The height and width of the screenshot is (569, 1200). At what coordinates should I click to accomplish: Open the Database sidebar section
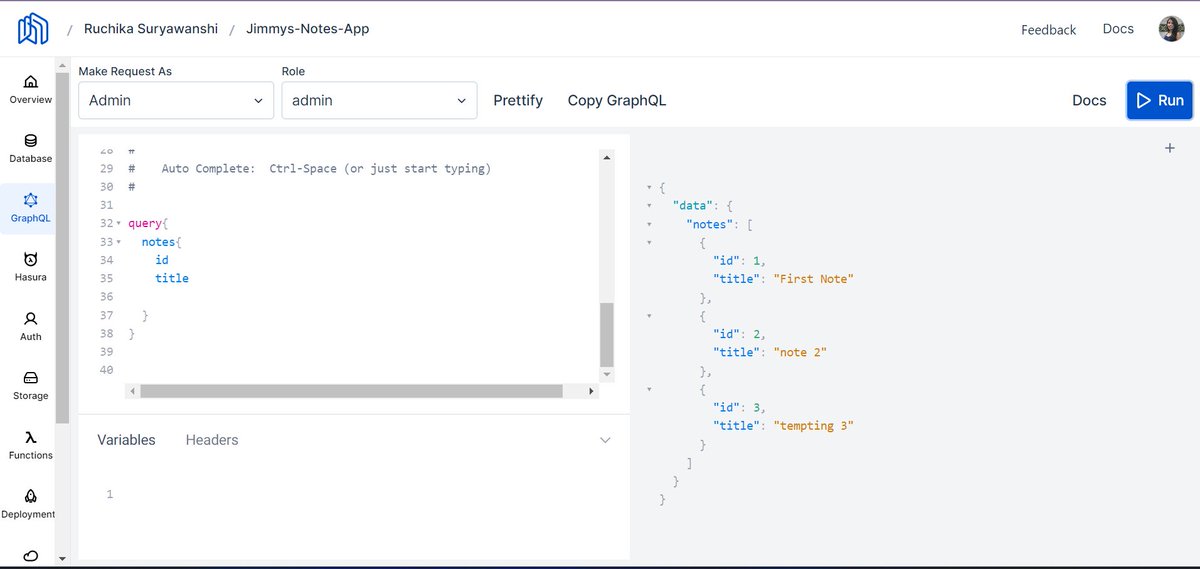tap(31, 148)
